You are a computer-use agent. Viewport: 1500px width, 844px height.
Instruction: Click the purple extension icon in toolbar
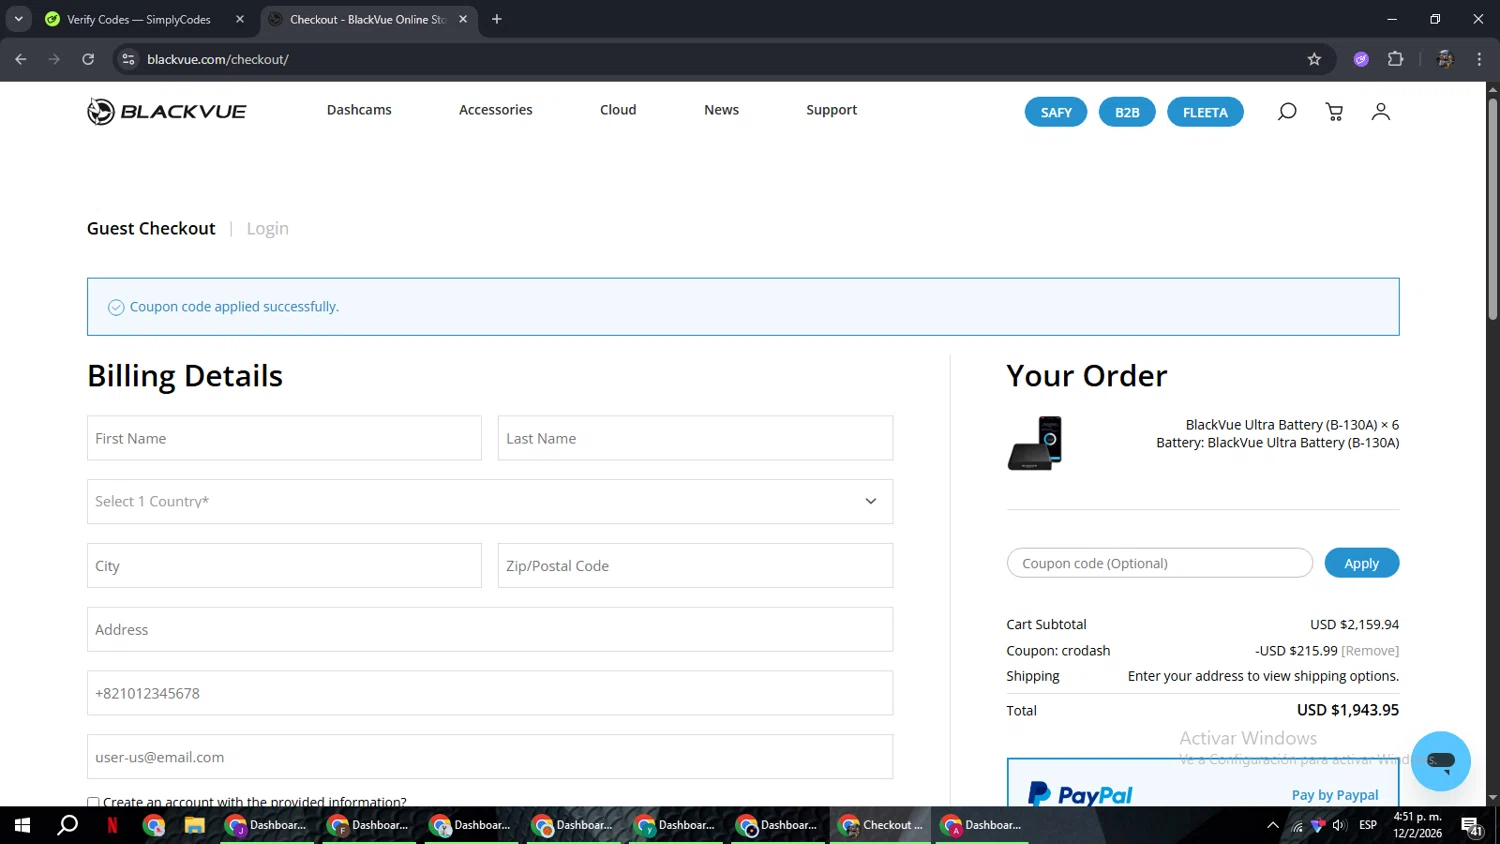click(1361, 59)
